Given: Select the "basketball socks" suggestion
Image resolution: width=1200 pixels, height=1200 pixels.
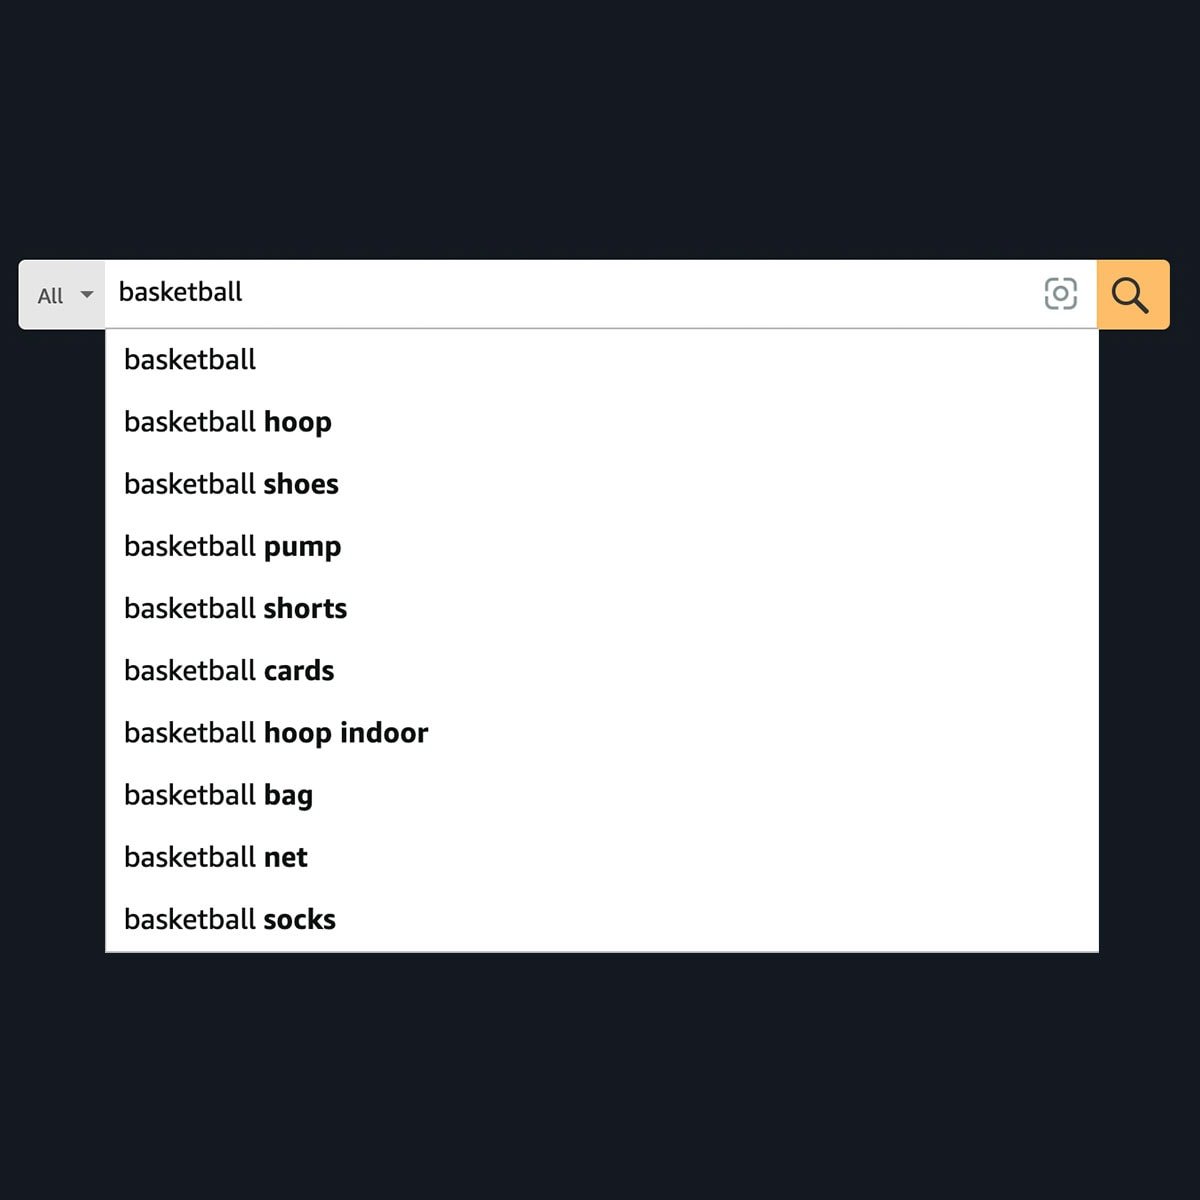Looking at the screenshot, I should click(x=230, y=920).
